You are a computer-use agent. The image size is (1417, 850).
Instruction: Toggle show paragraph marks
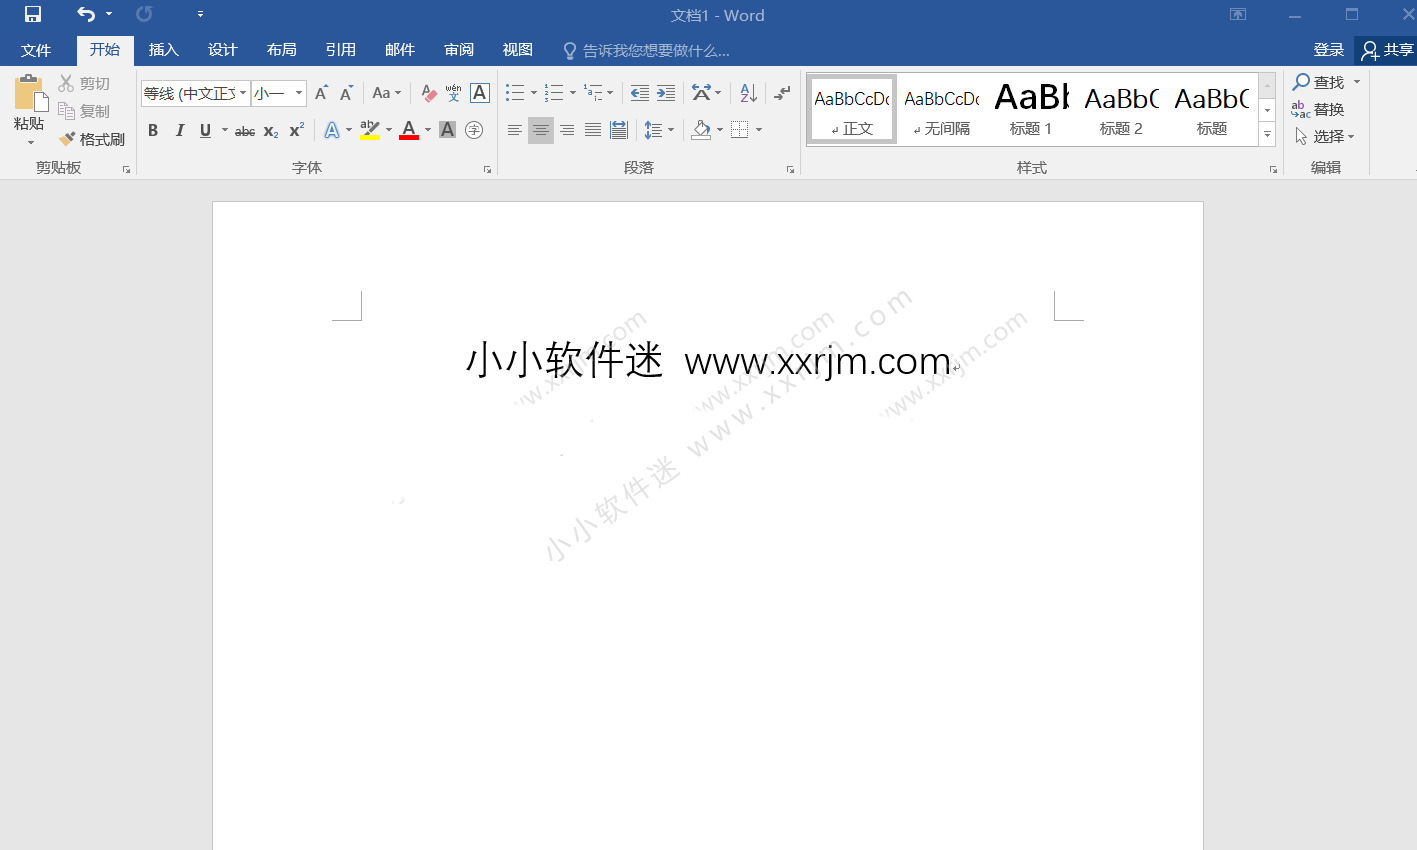[x=782, y=93]
